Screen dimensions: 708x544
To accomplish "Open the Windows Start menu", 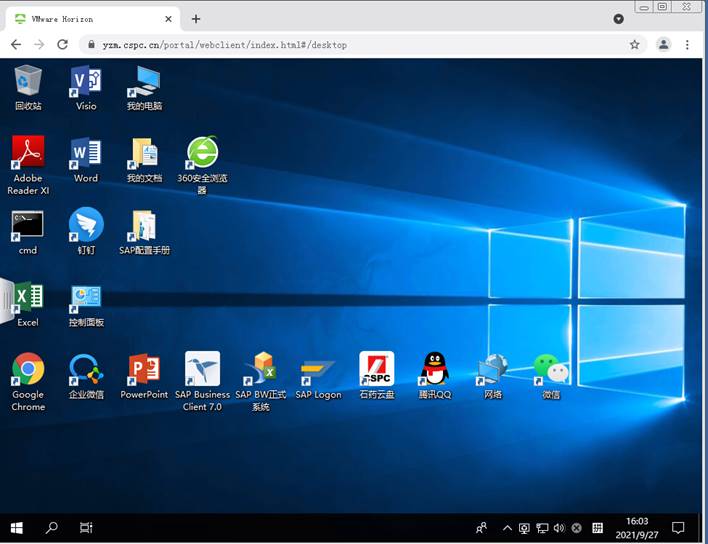I will click(x=17, y=528).
